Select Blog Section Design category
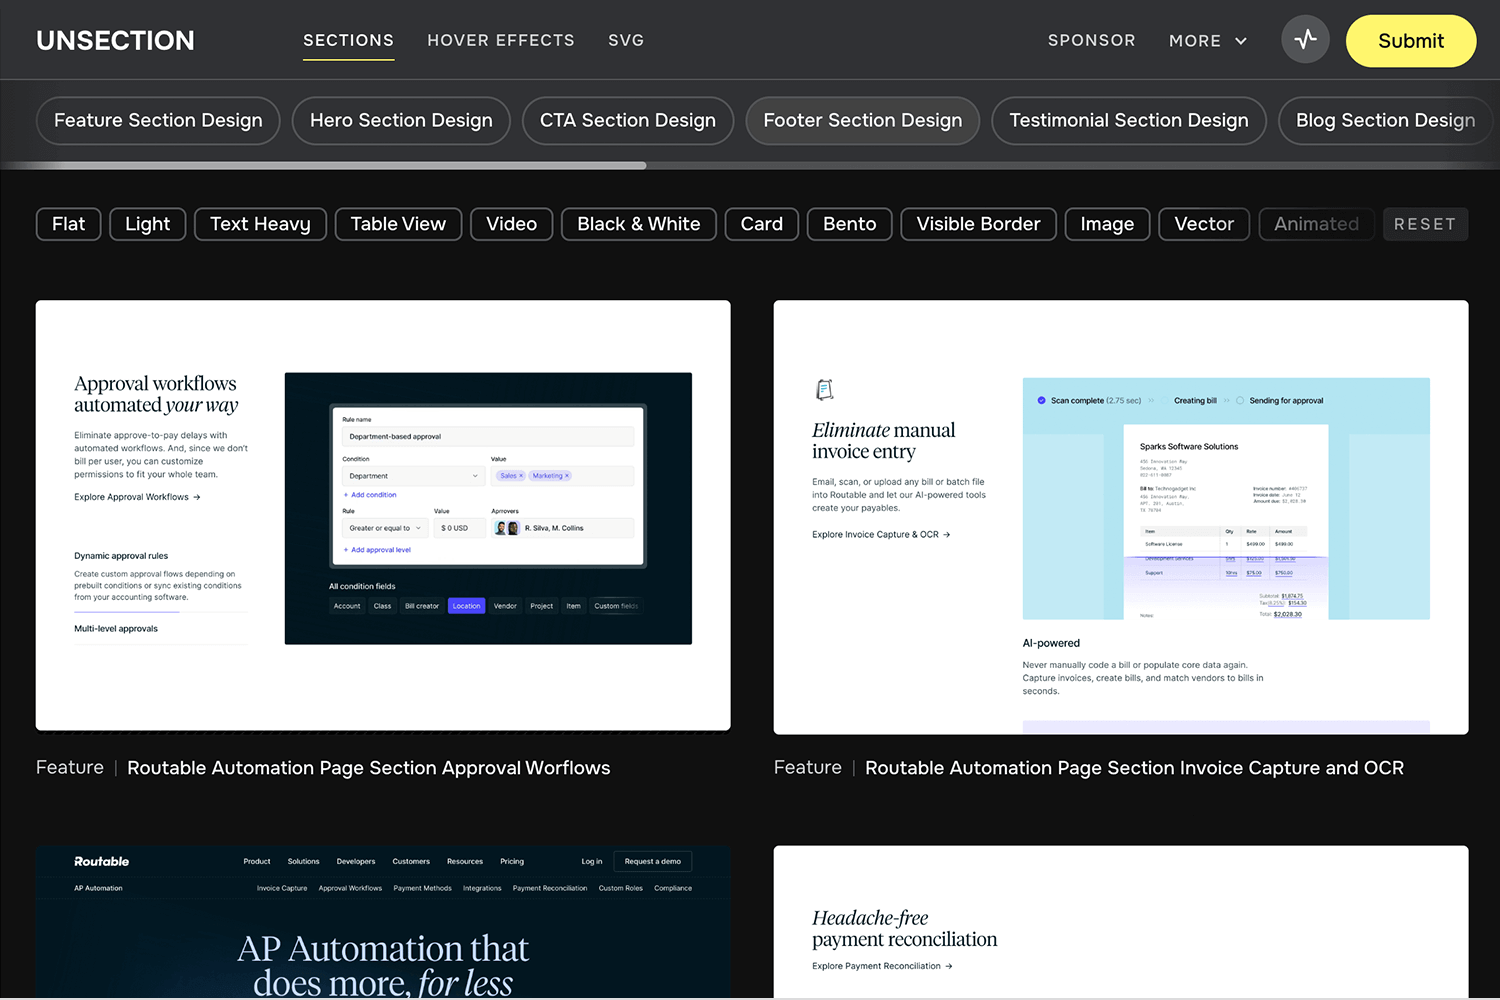Image resolution: width=1500 pixels, height=1000 pixels. 1386,120
